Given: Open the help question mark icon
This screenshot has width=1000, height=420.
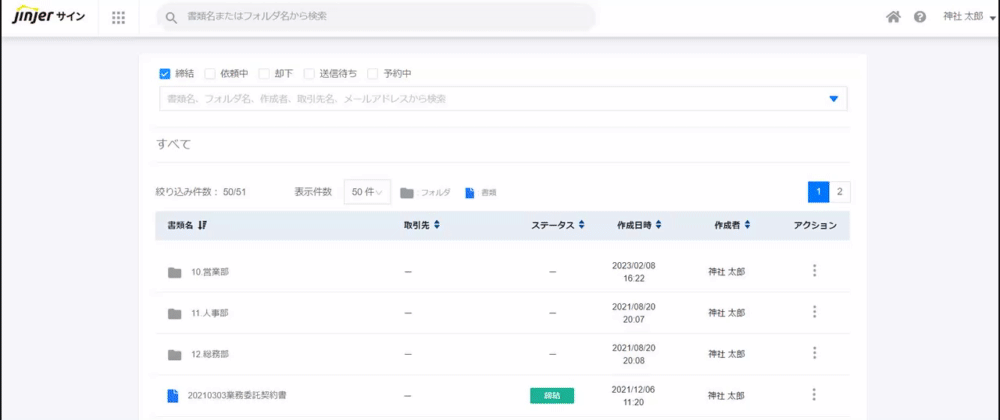Looking at the screenshot, I should click(920, 17).
